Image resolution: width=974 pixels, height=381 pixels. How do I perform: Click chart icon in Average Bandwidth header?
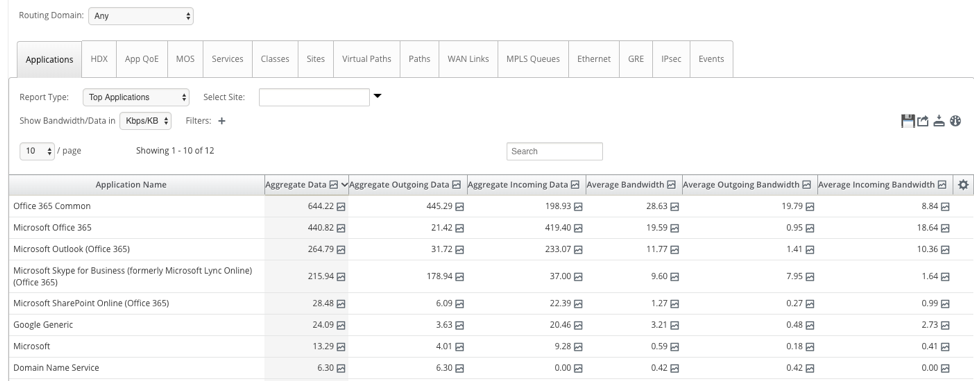tap(671, 185)
